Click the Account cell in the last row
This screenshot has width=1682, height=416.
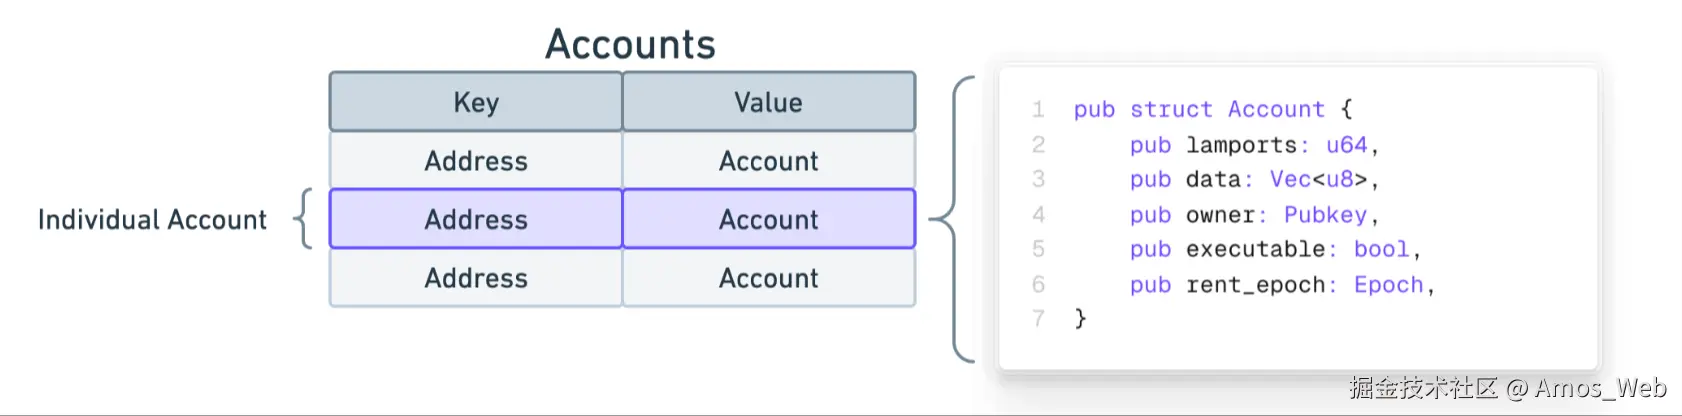(x=768, y=278)
